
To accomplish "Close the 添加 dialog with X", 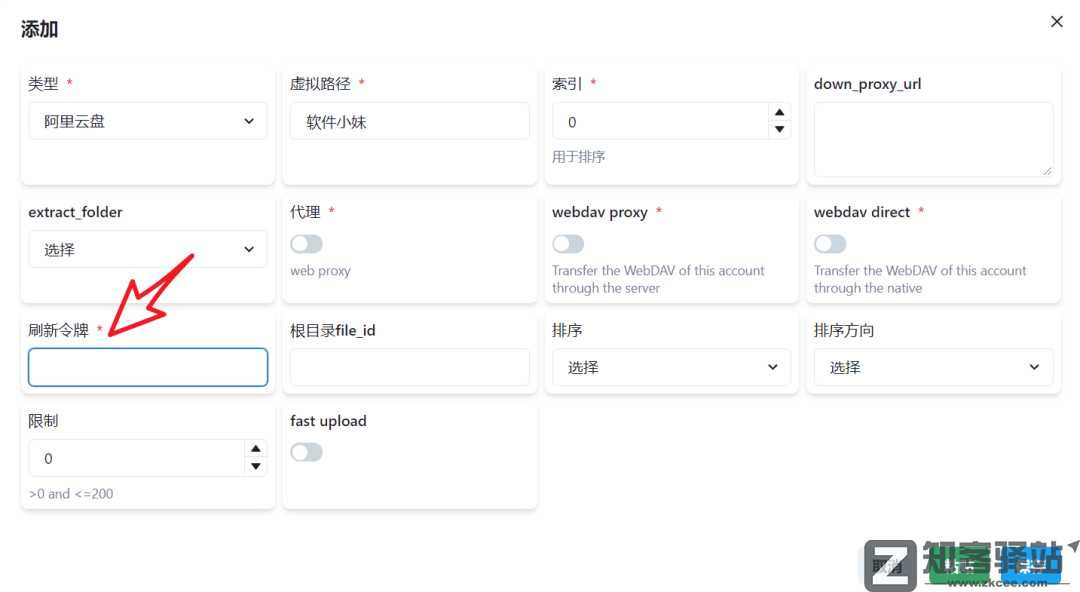I will pos(1056,21).
